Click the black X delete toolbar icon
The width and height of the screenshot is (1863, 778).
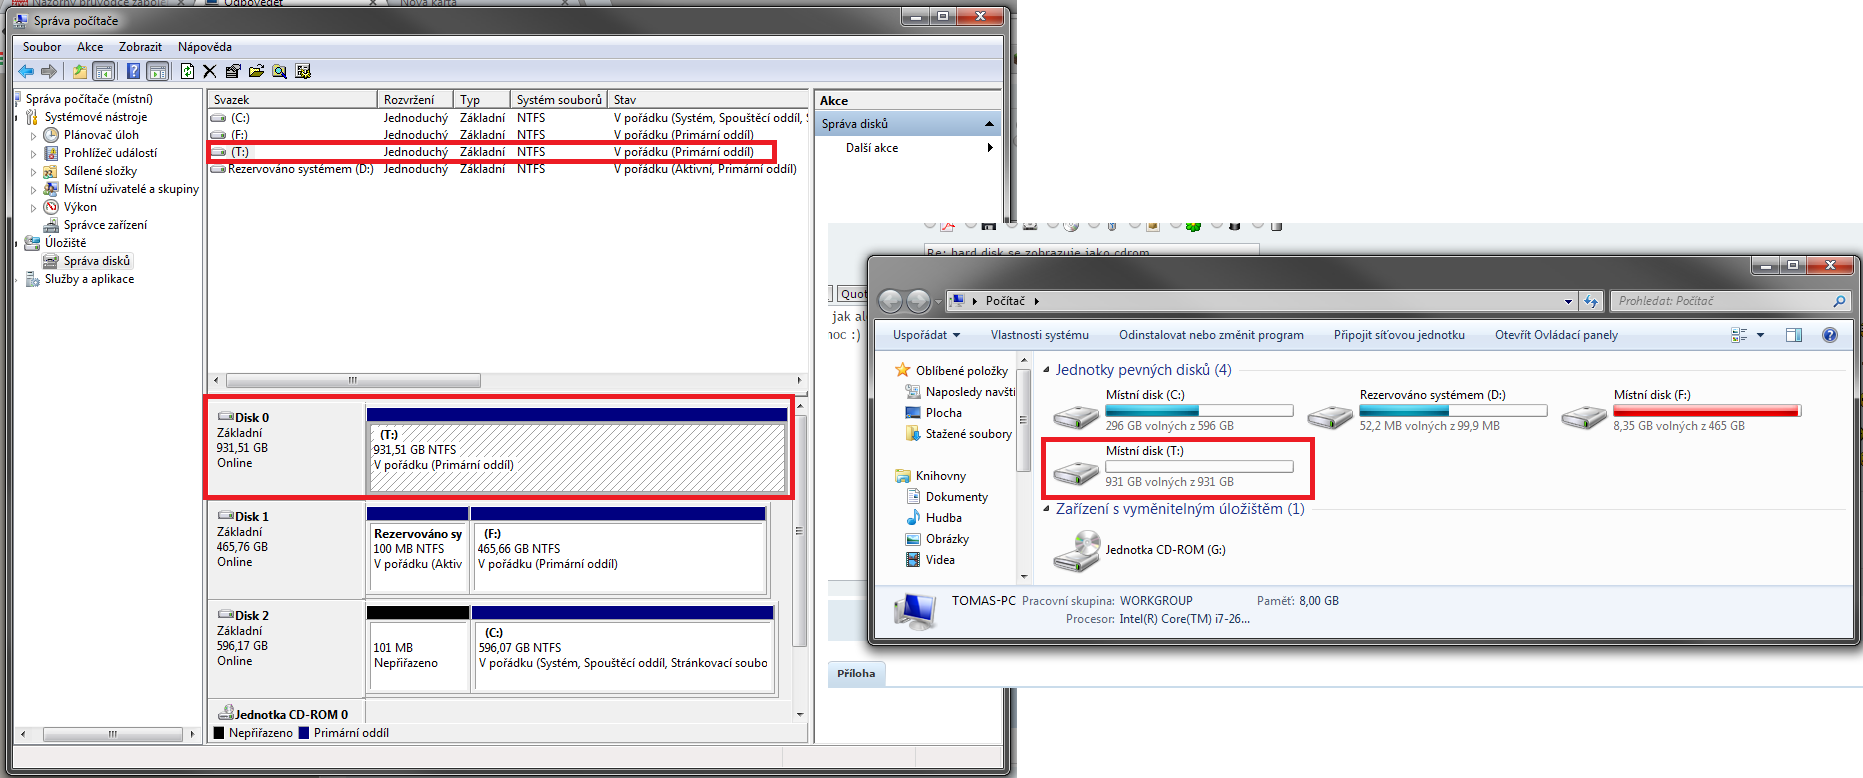point(210,71)
